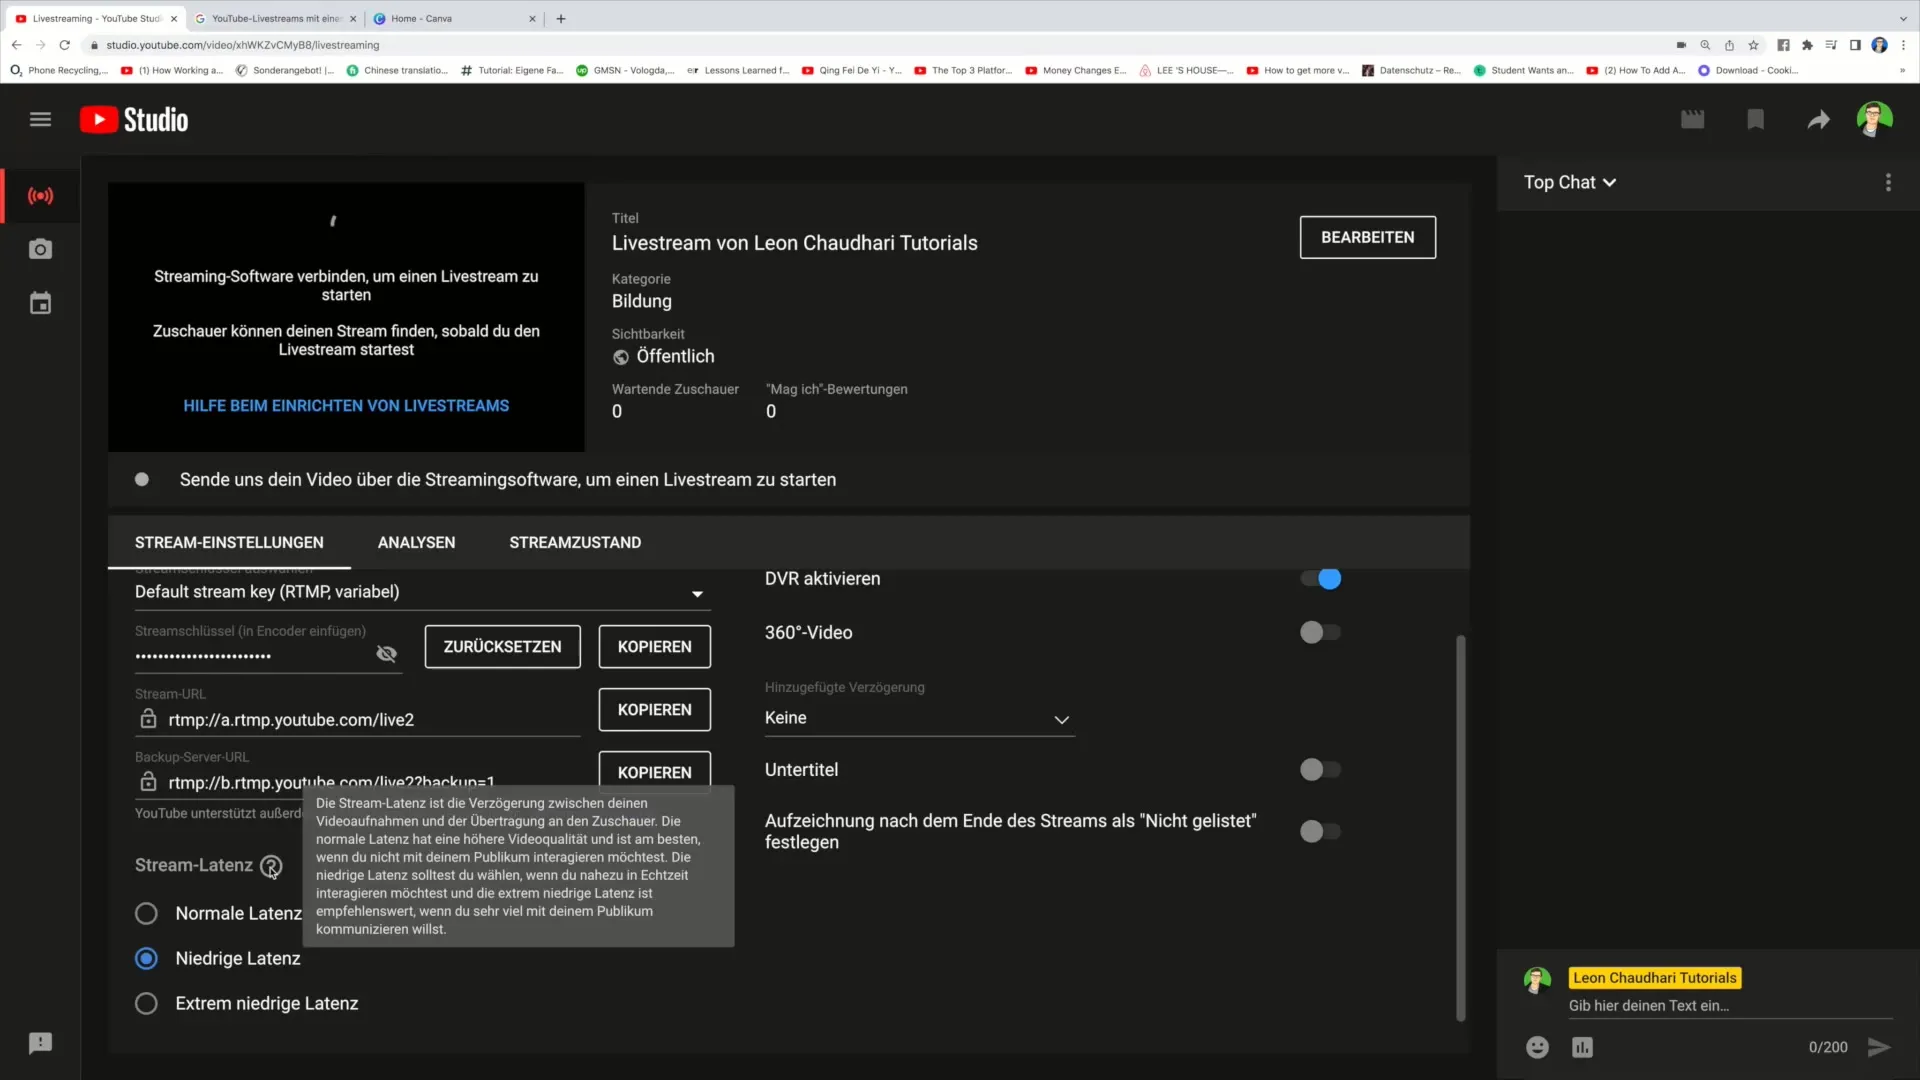Switch to ANALYSEN tab
The image size is (1920, 1080).
(415, 542)
